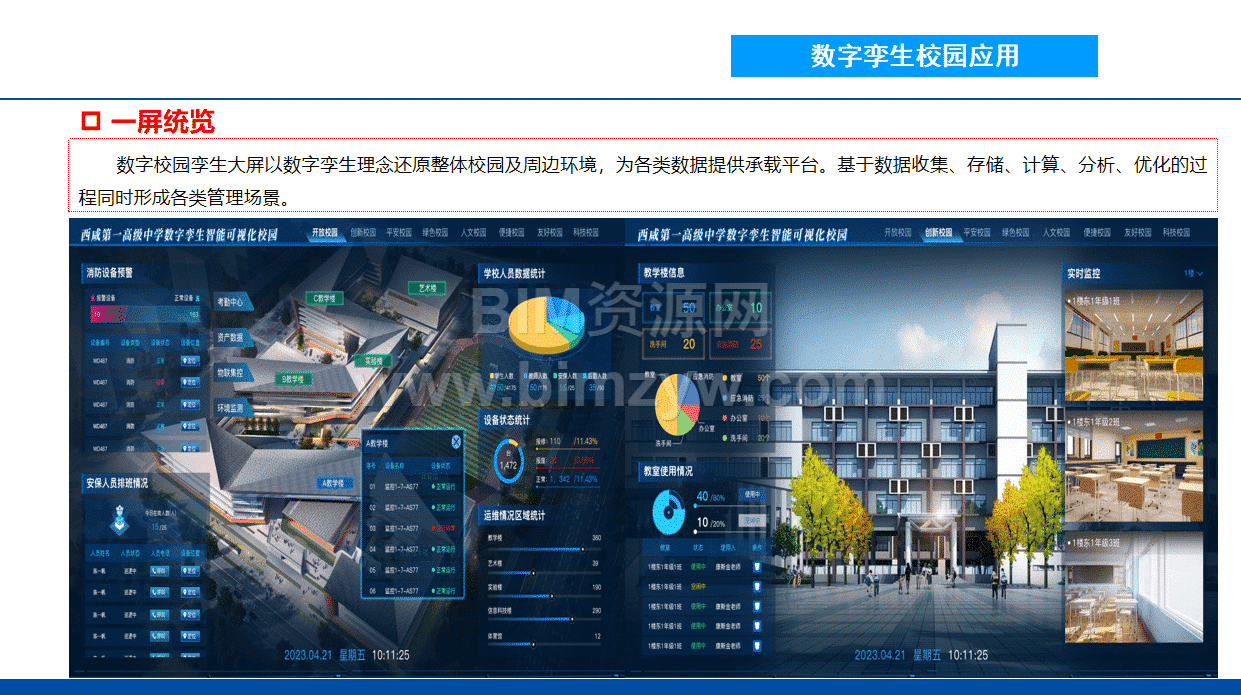
Task: Click the classroom usage donut chart icon
Action: coord(668,512)
